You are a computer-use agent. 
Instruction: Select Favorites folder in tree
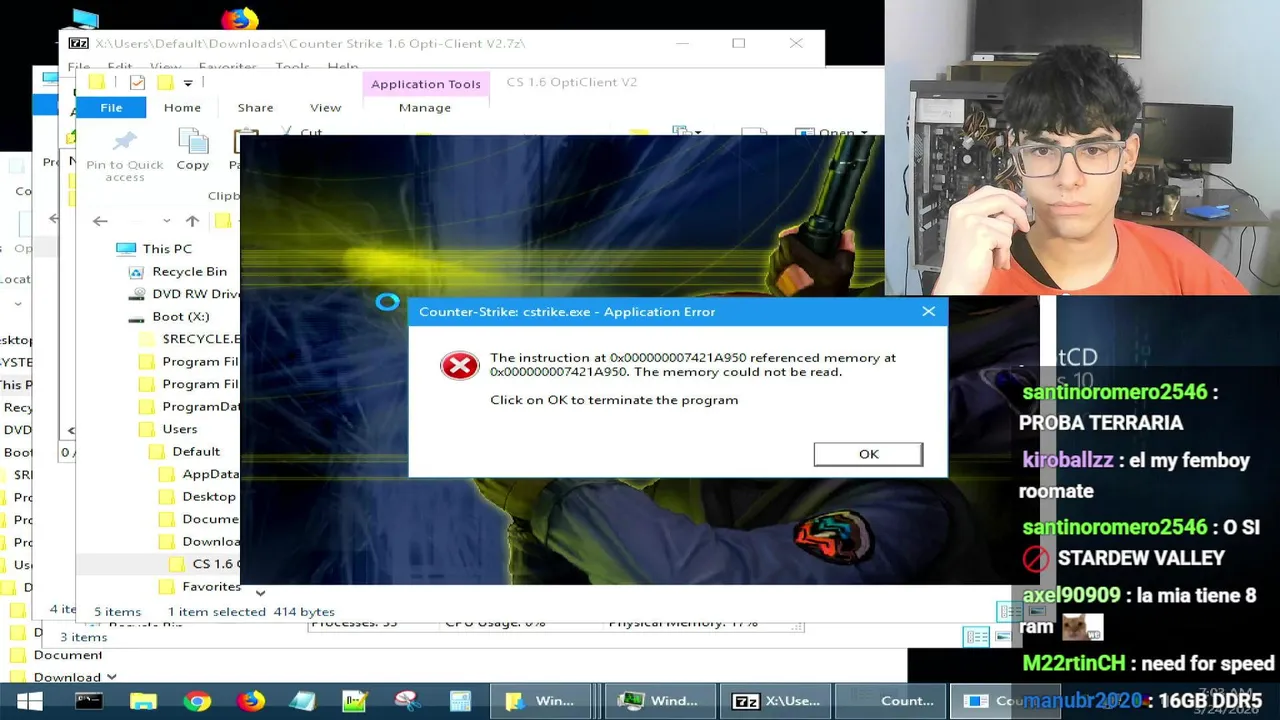[211, 586]
